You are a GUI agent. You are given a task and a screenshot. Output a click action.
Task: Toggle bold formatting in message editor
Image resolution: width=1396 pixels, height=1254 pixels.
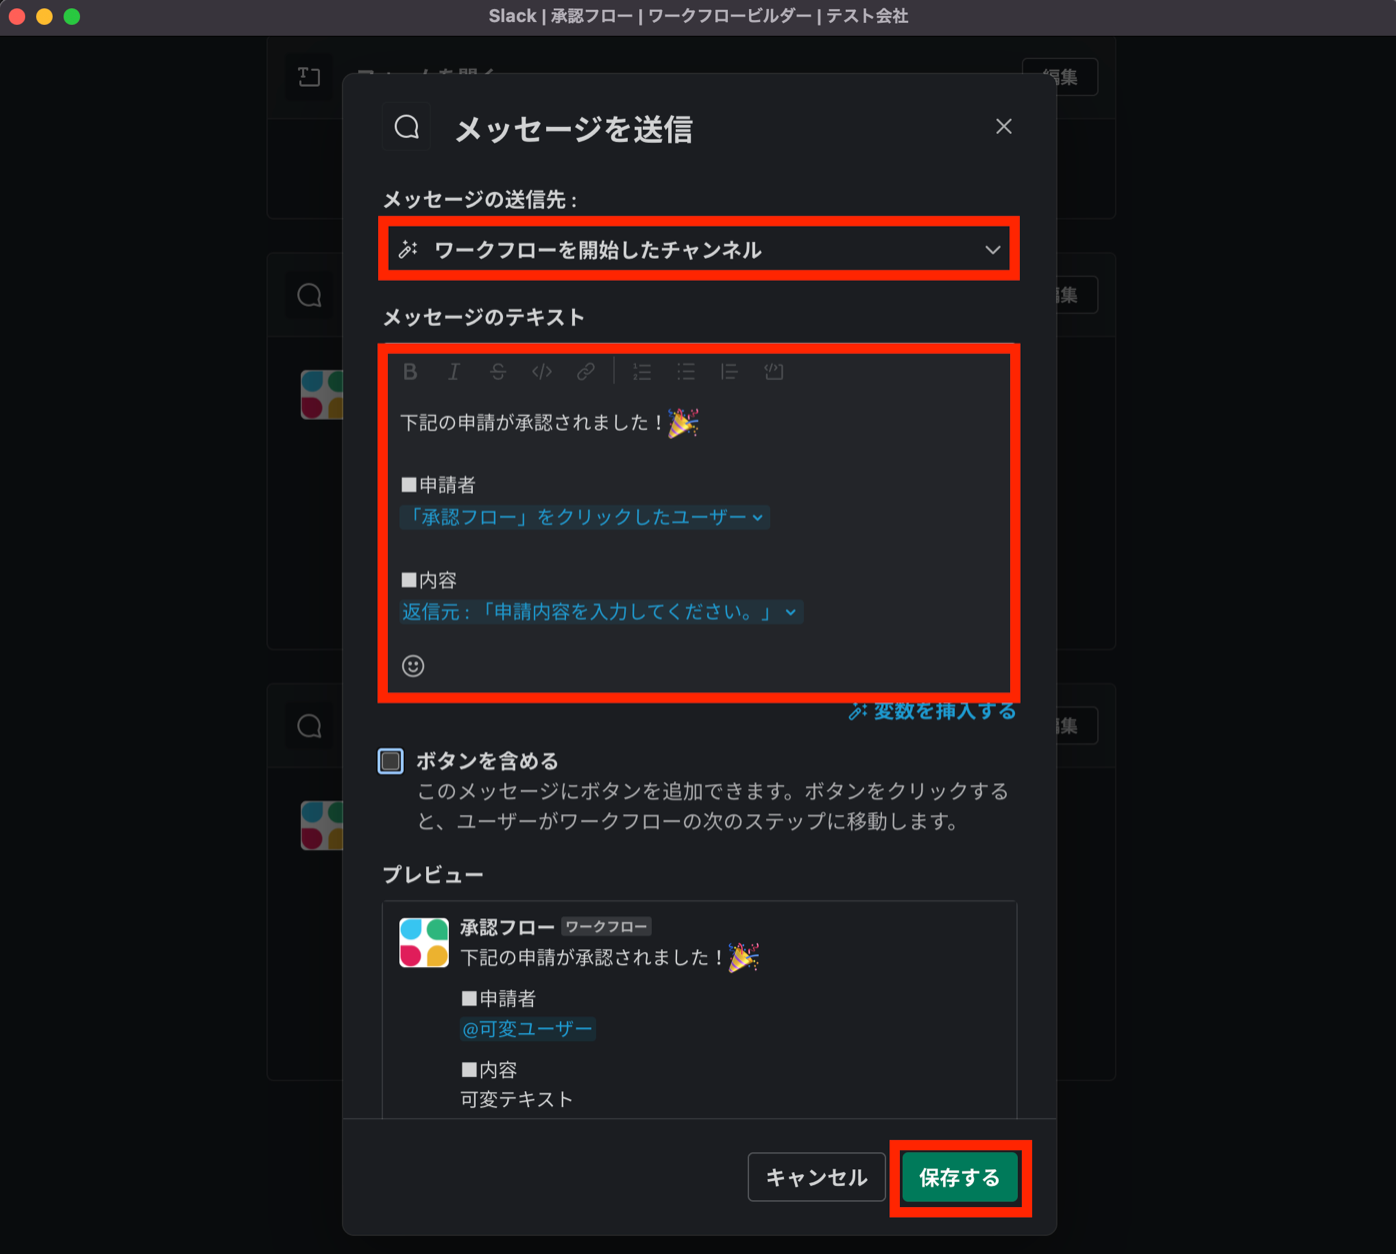click(410, 372)
